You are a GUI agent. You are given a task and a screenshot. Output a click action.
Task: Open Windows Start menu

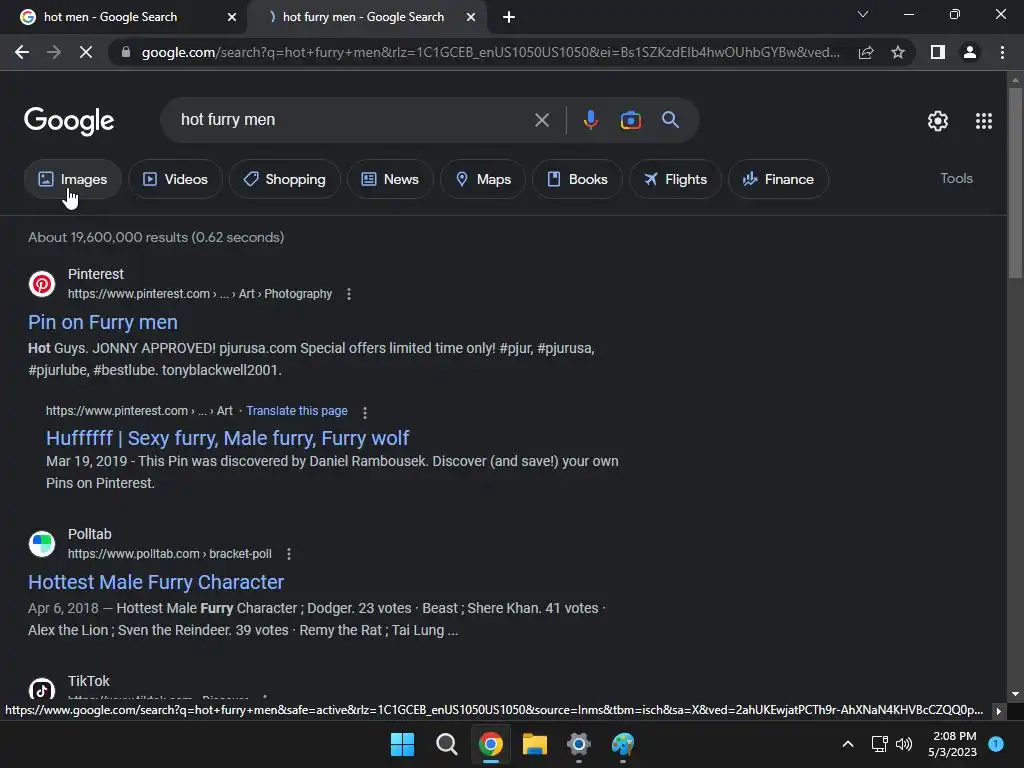point(402,744)
